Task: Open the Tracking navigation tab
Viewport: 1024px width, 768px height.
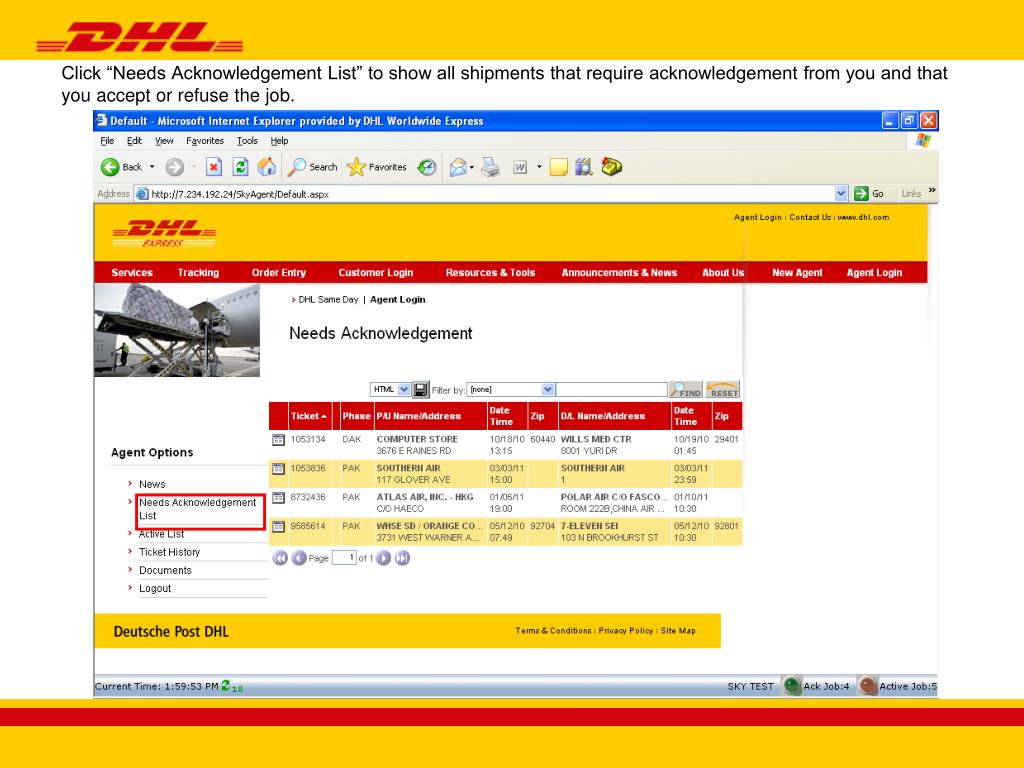Action: pyautogui.click(x=199, y=273)
